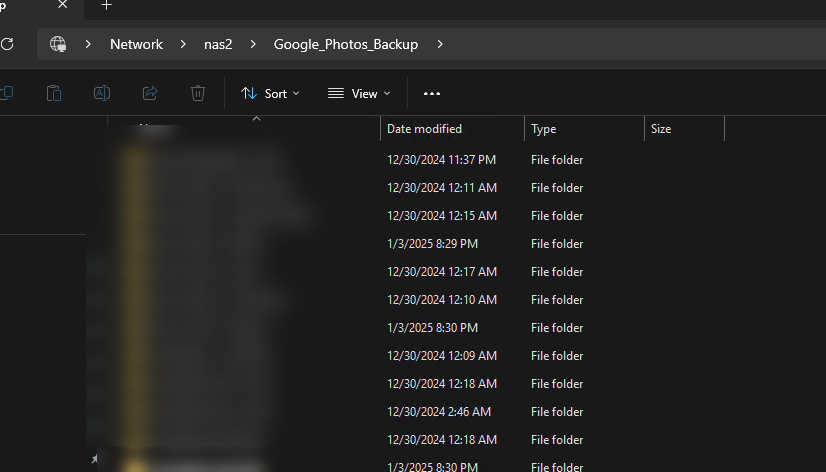Click the Share icon in toolbar

click(x=150, y=93)
